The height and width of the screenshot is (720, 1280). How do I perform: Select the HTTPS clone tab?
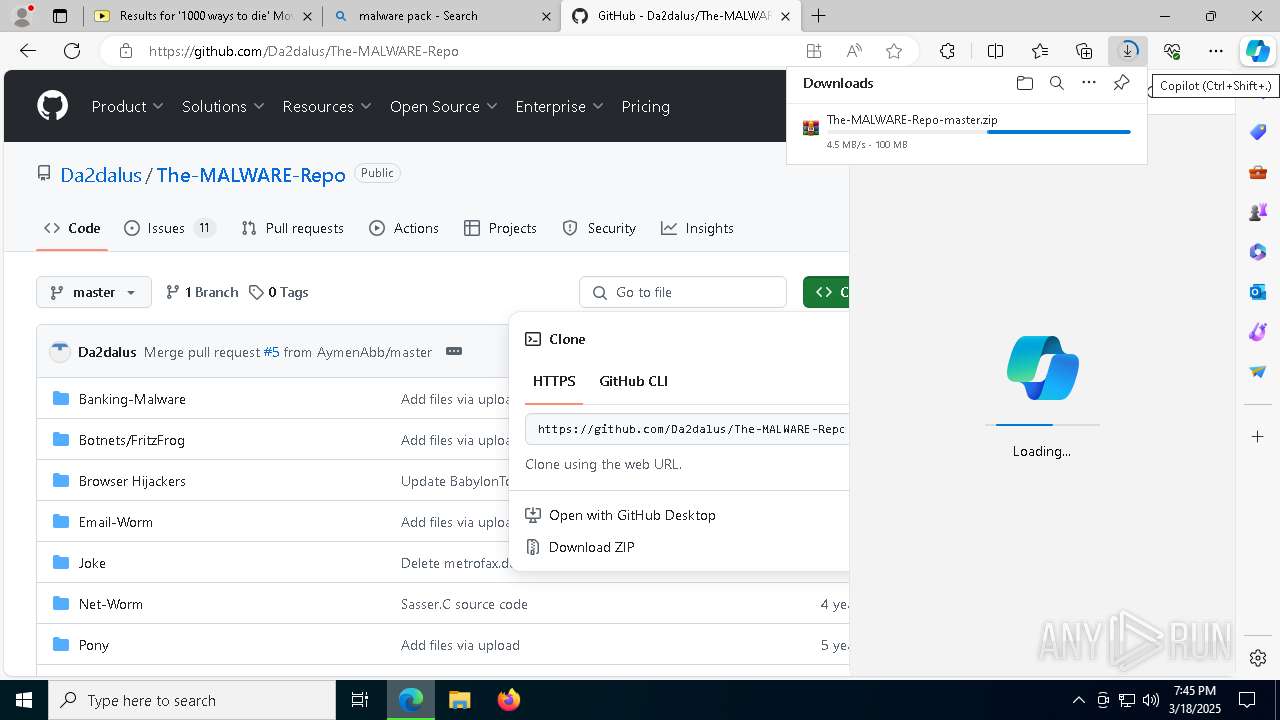pyautogui.click(x=554, y=381)
